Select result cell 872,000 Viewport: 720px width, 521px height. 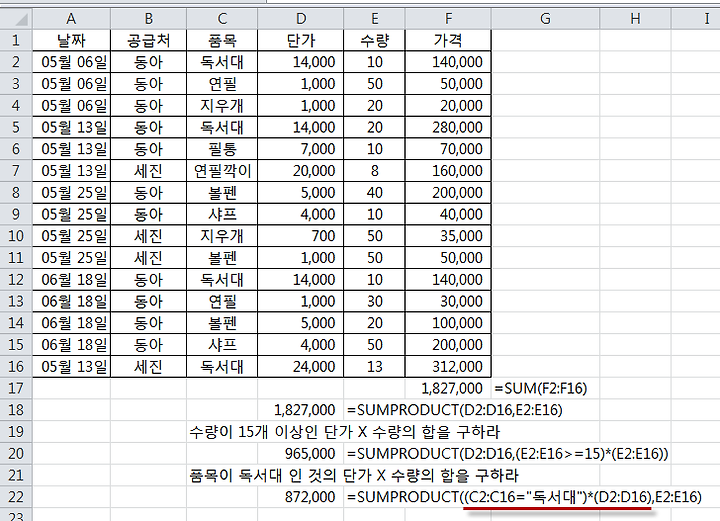click(x=301, y=497)
